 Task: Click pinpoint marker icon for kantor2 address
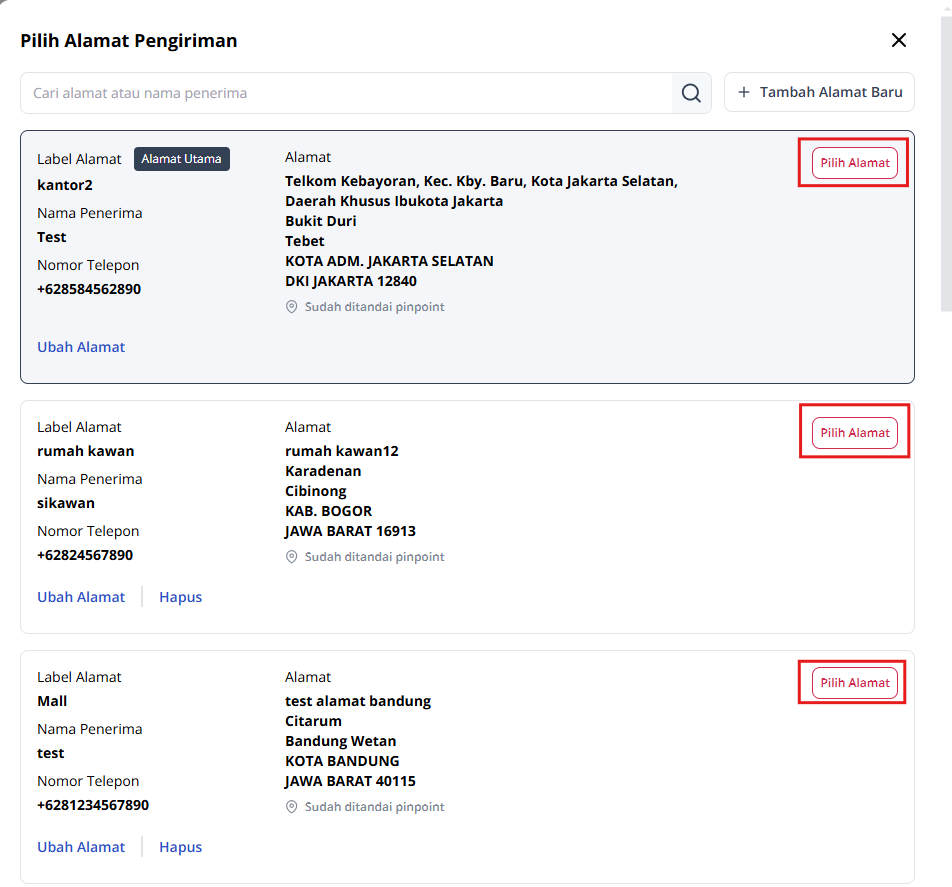tap(292, 307)
